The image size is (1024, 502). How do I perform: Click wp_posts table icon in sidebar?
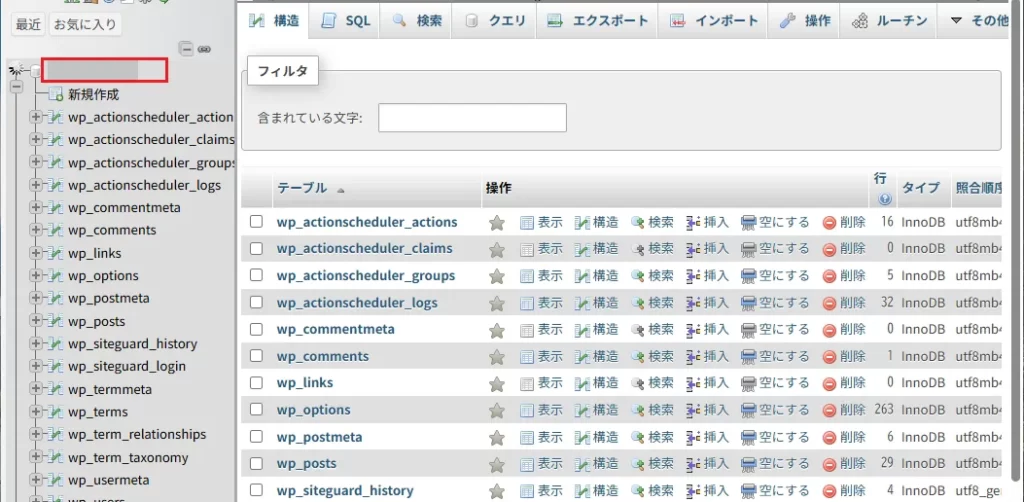[x=56, y=322]
